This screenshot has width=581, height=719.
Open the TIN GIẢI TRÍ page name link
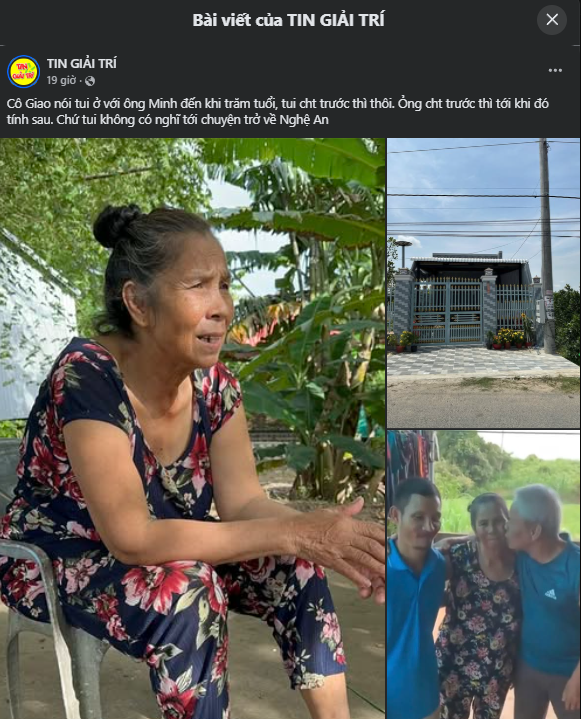click(82, 63)
